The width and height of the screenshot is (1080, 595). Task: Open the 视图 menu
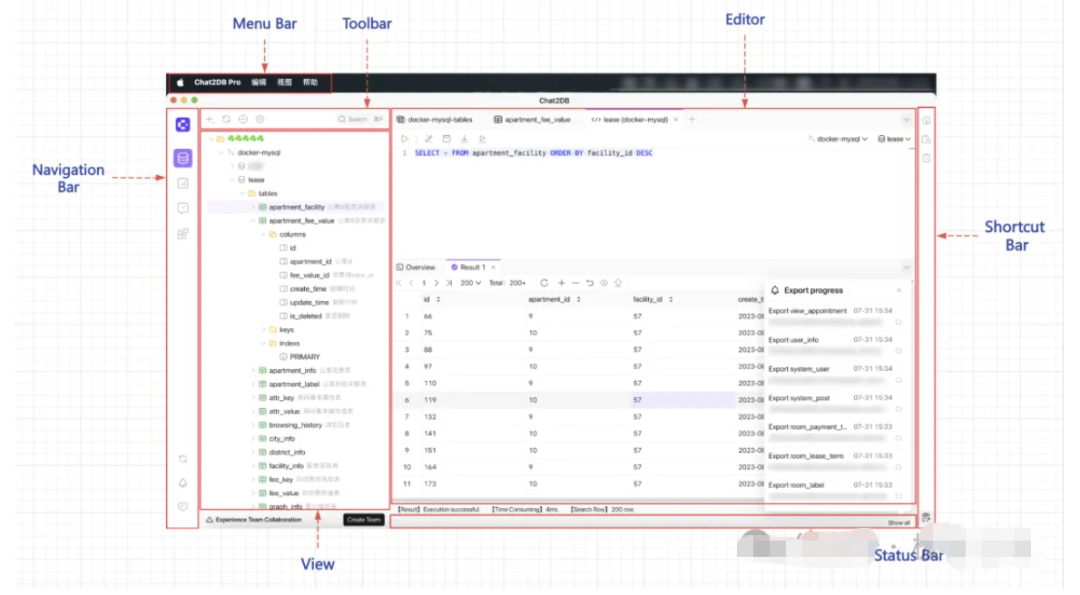[284, 82]
